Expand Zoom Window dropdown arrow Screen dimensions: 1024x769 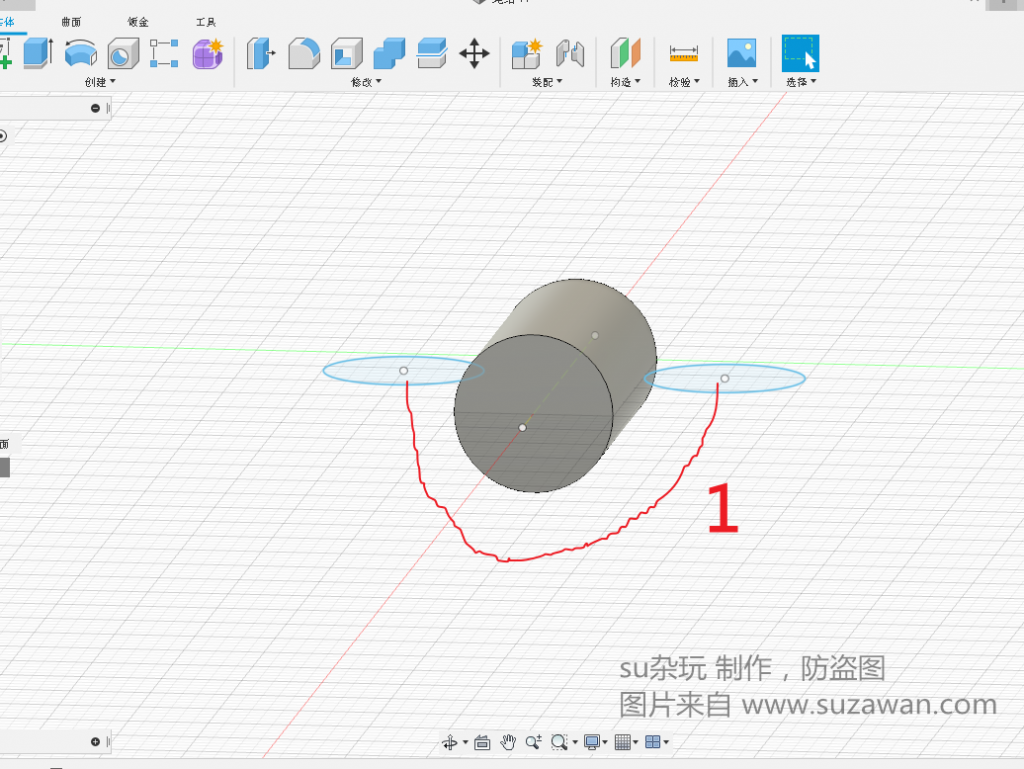click(x=575, y=742)
